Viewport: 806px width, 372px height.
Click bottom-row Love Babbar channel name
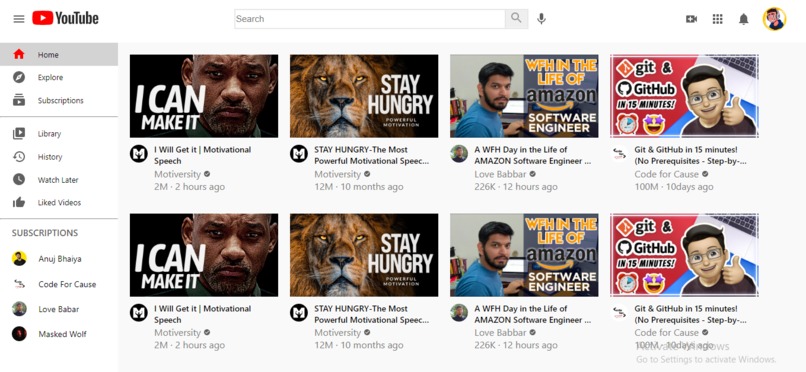point(500,332)
